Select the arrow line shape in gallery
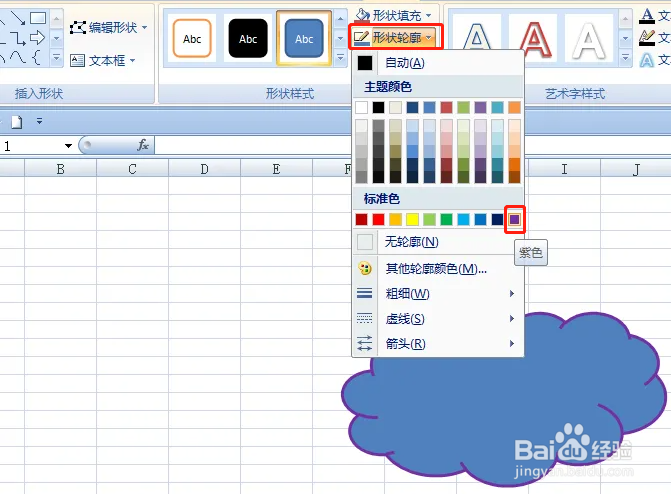 point(18,18)
